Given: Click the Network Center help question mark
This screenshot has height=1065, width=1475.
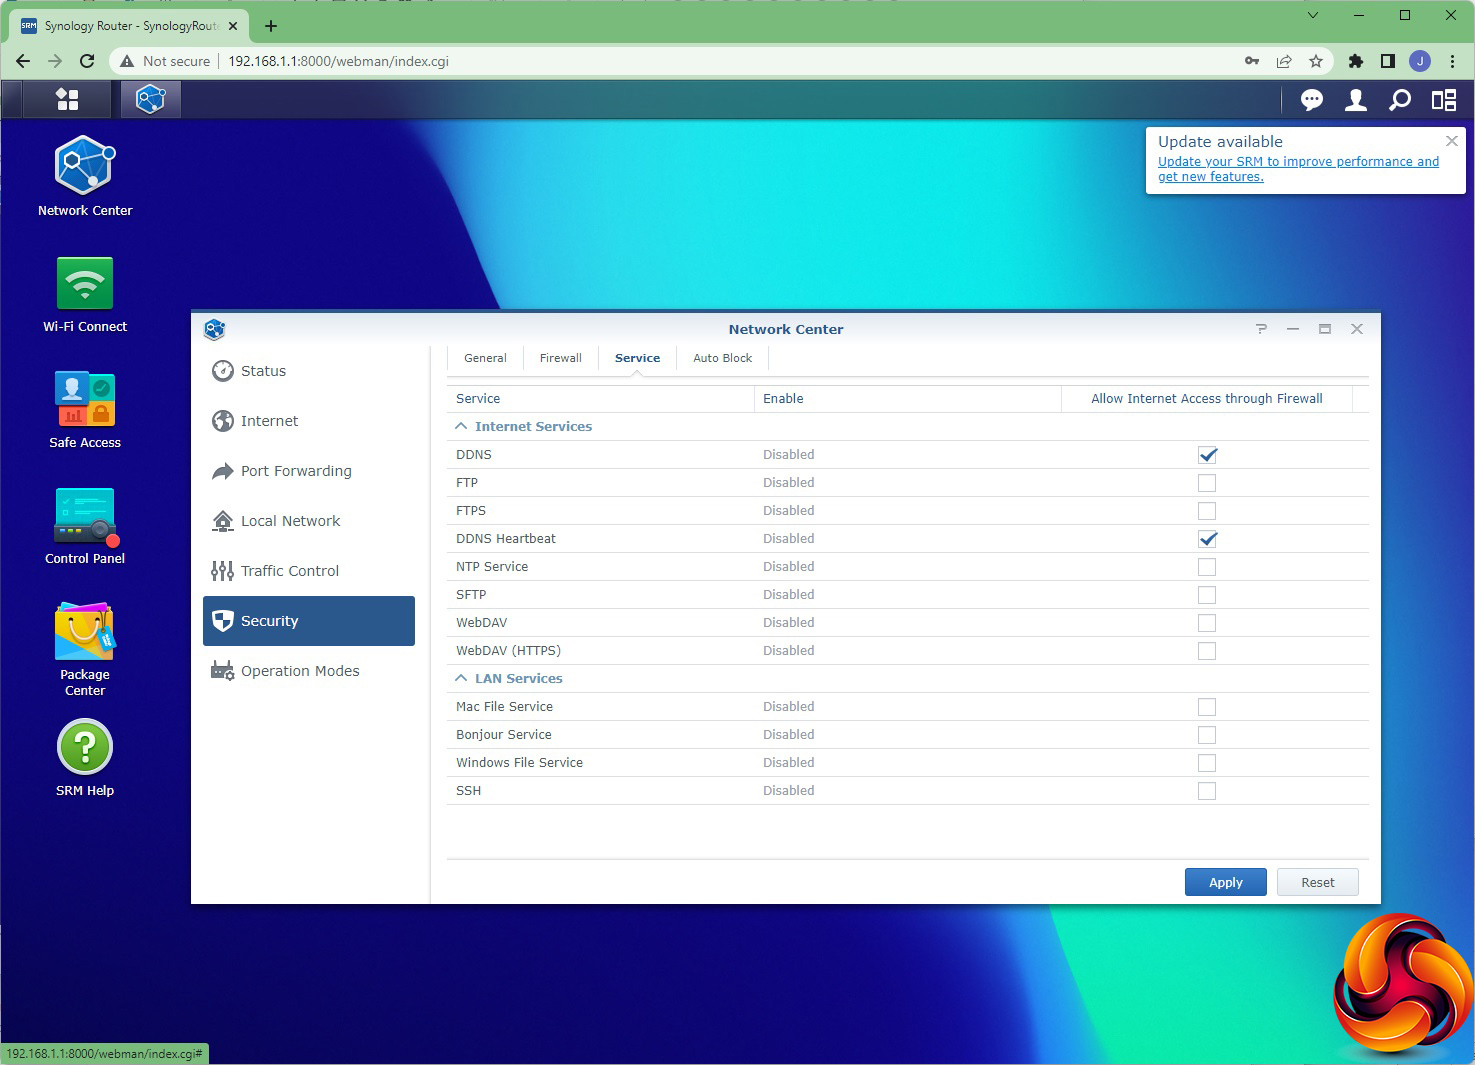Looking at the screenshot, I should 1261,329.
